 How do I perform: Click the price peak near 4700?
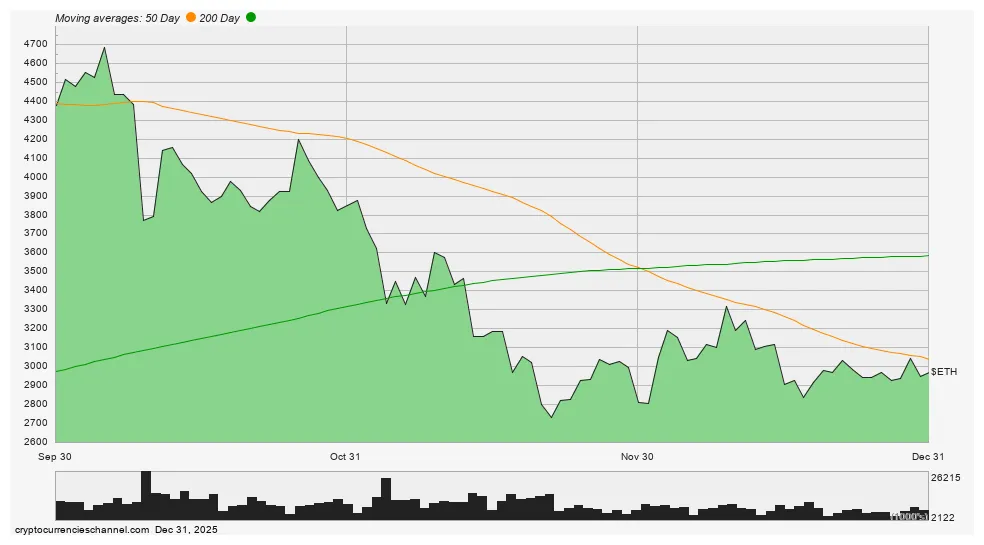(x=104, y=48)
